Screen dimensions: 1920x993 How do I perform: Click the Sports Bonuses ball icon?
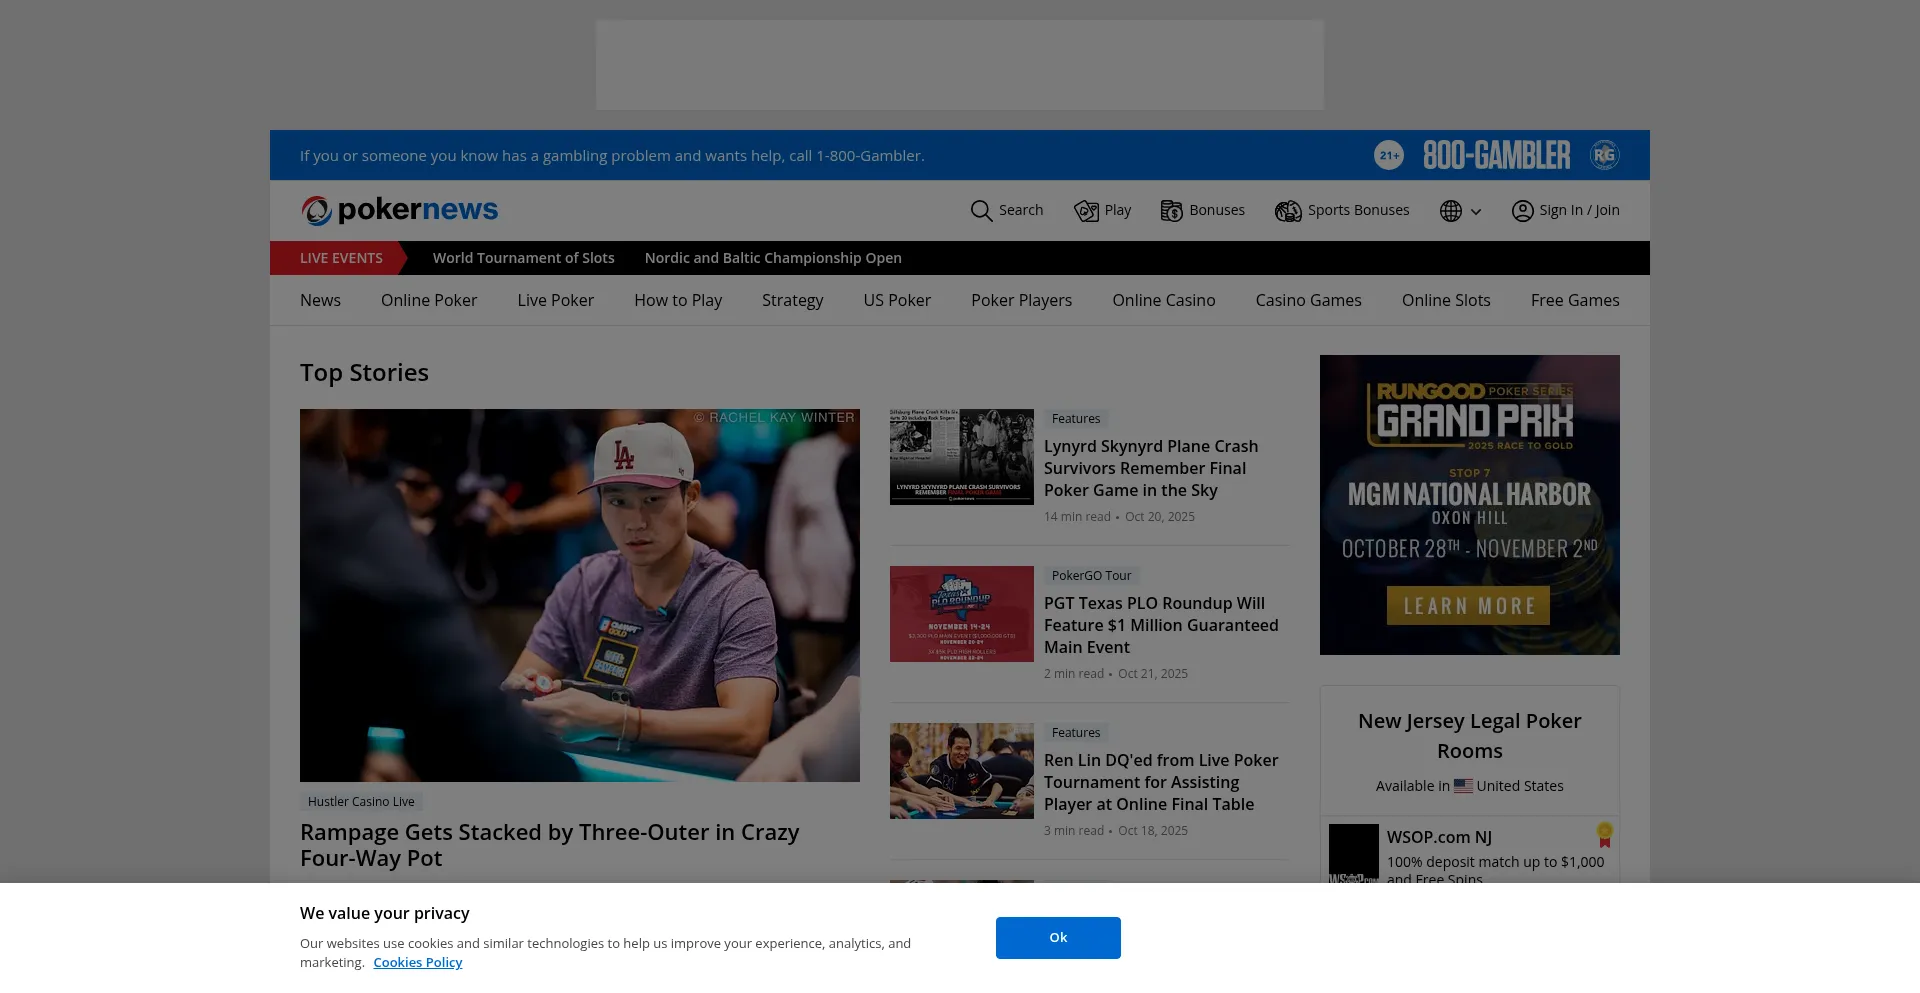click(1288, 211)
